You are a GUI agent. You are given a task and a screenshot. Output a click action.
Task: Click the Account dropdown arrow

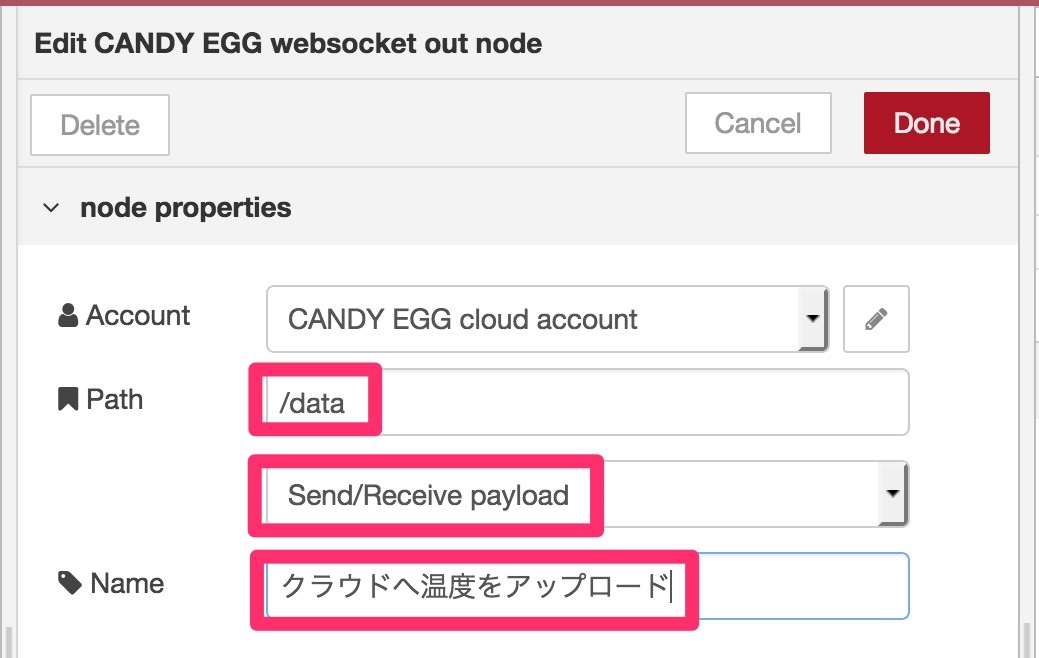(x=812, y=319)
